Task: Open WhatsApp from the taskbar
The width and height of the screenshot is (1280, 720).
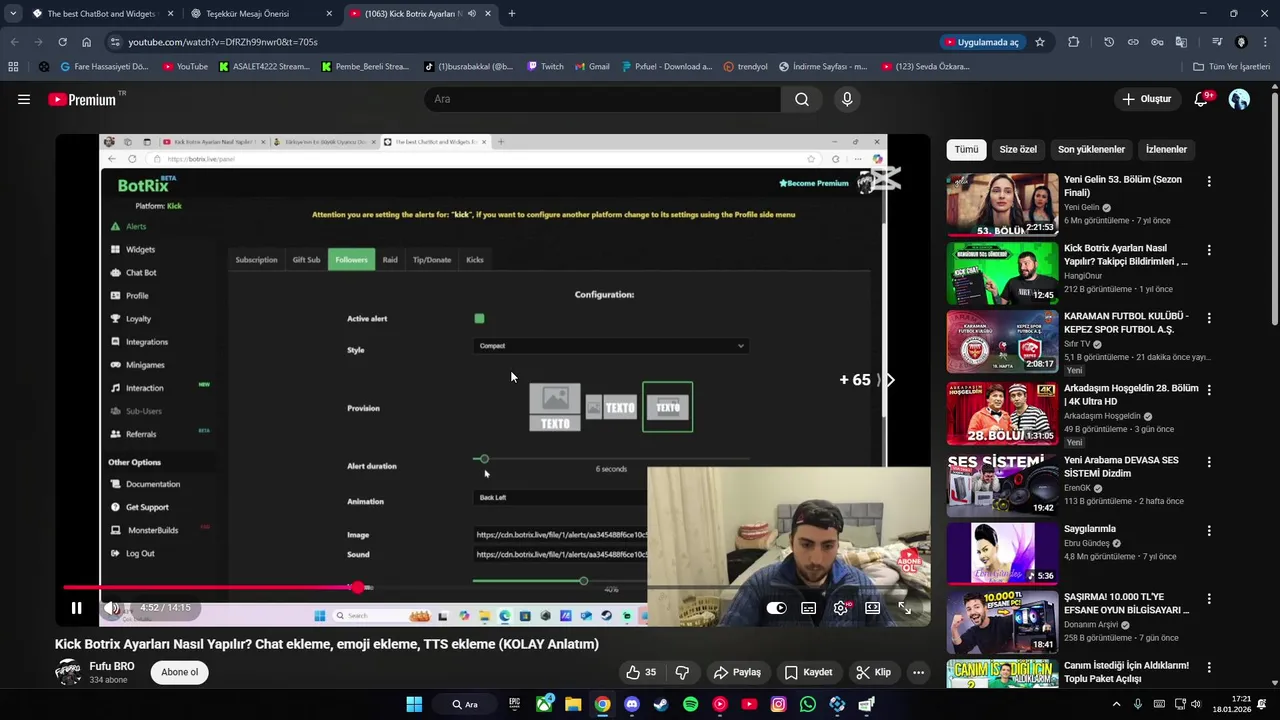Action: coord(808,704)
